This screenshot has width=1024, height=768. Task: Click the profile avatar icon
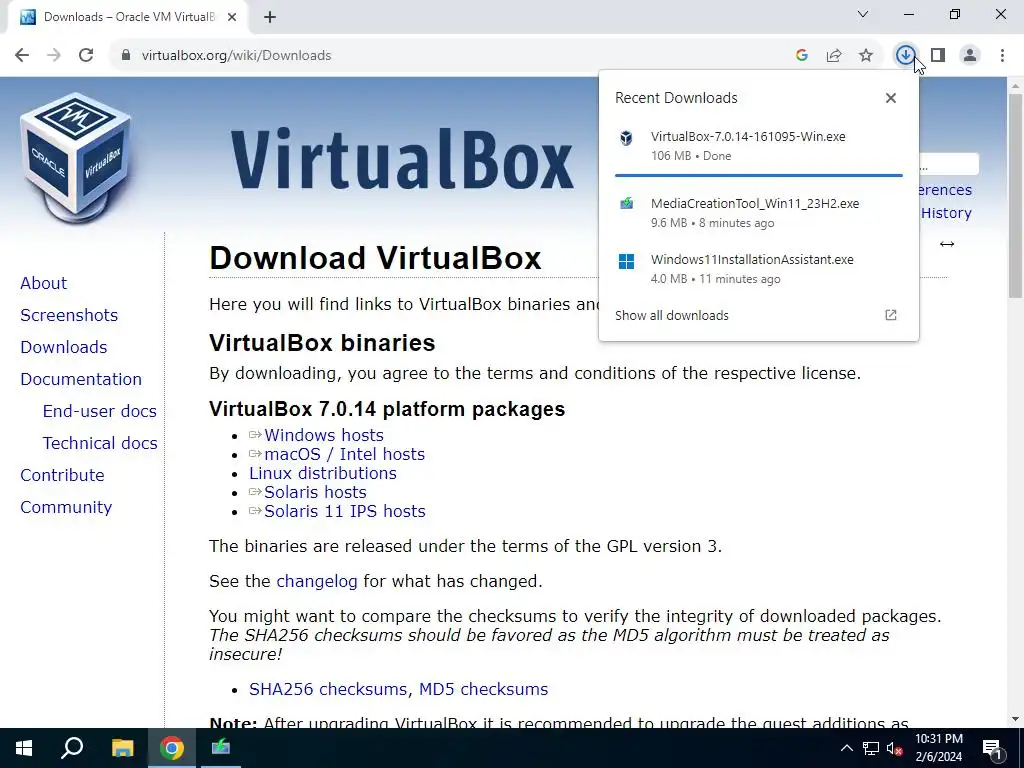(x=970, y=56)
